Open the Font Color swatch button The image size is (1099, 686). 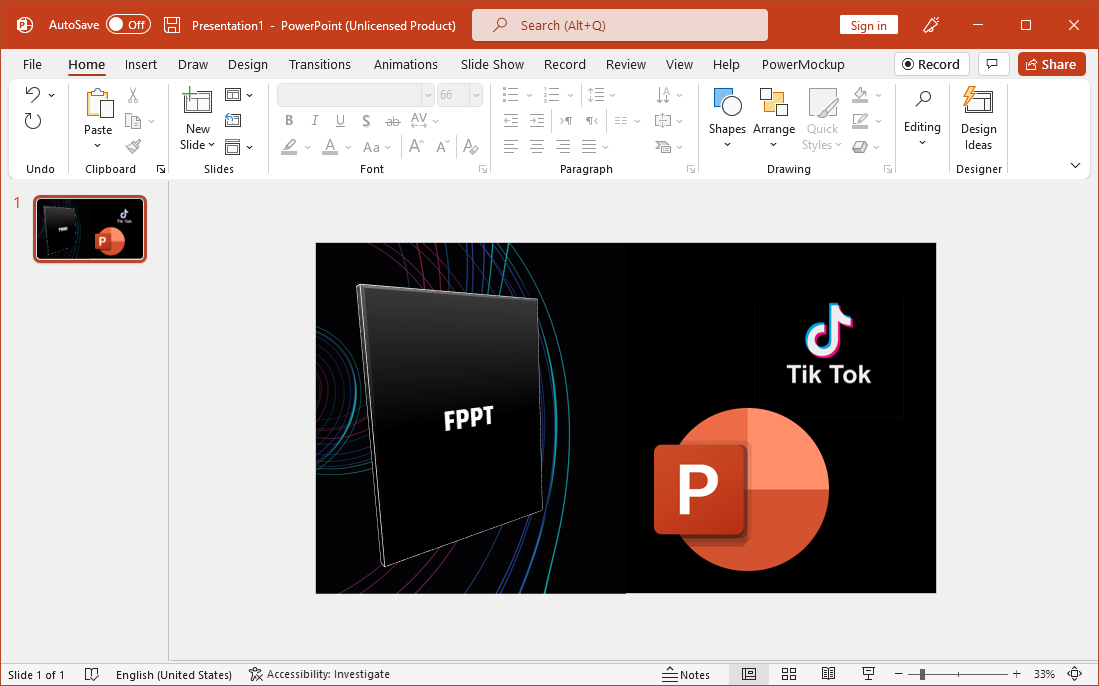coord(329,146)
